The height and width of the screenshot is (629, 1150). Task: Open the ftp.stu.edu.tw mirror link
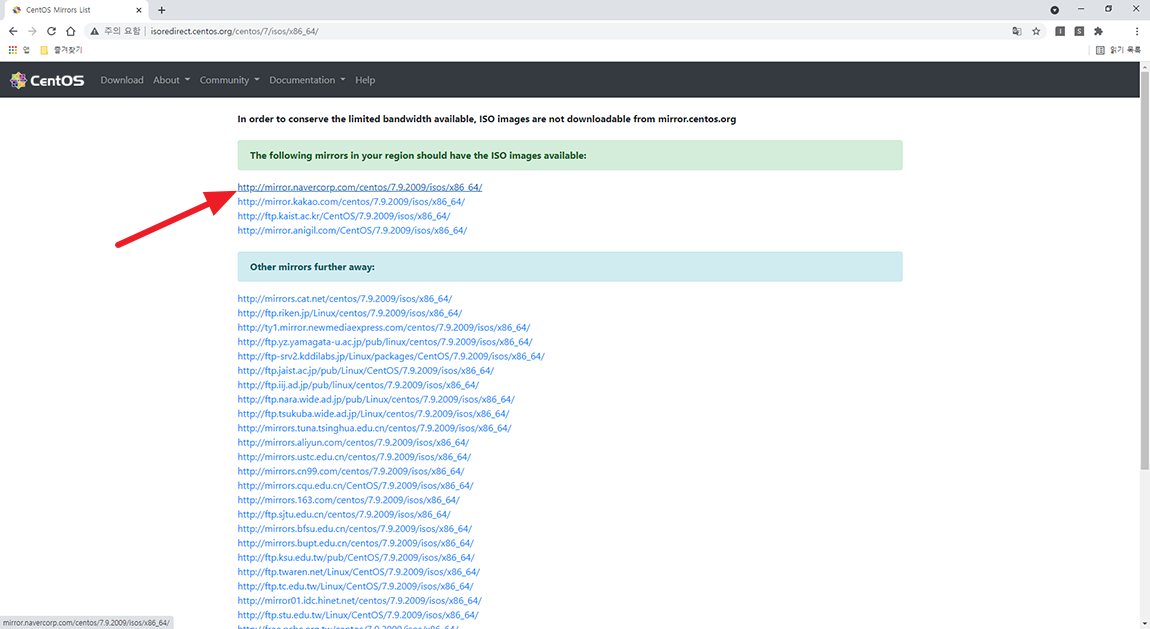coord(358,615)
